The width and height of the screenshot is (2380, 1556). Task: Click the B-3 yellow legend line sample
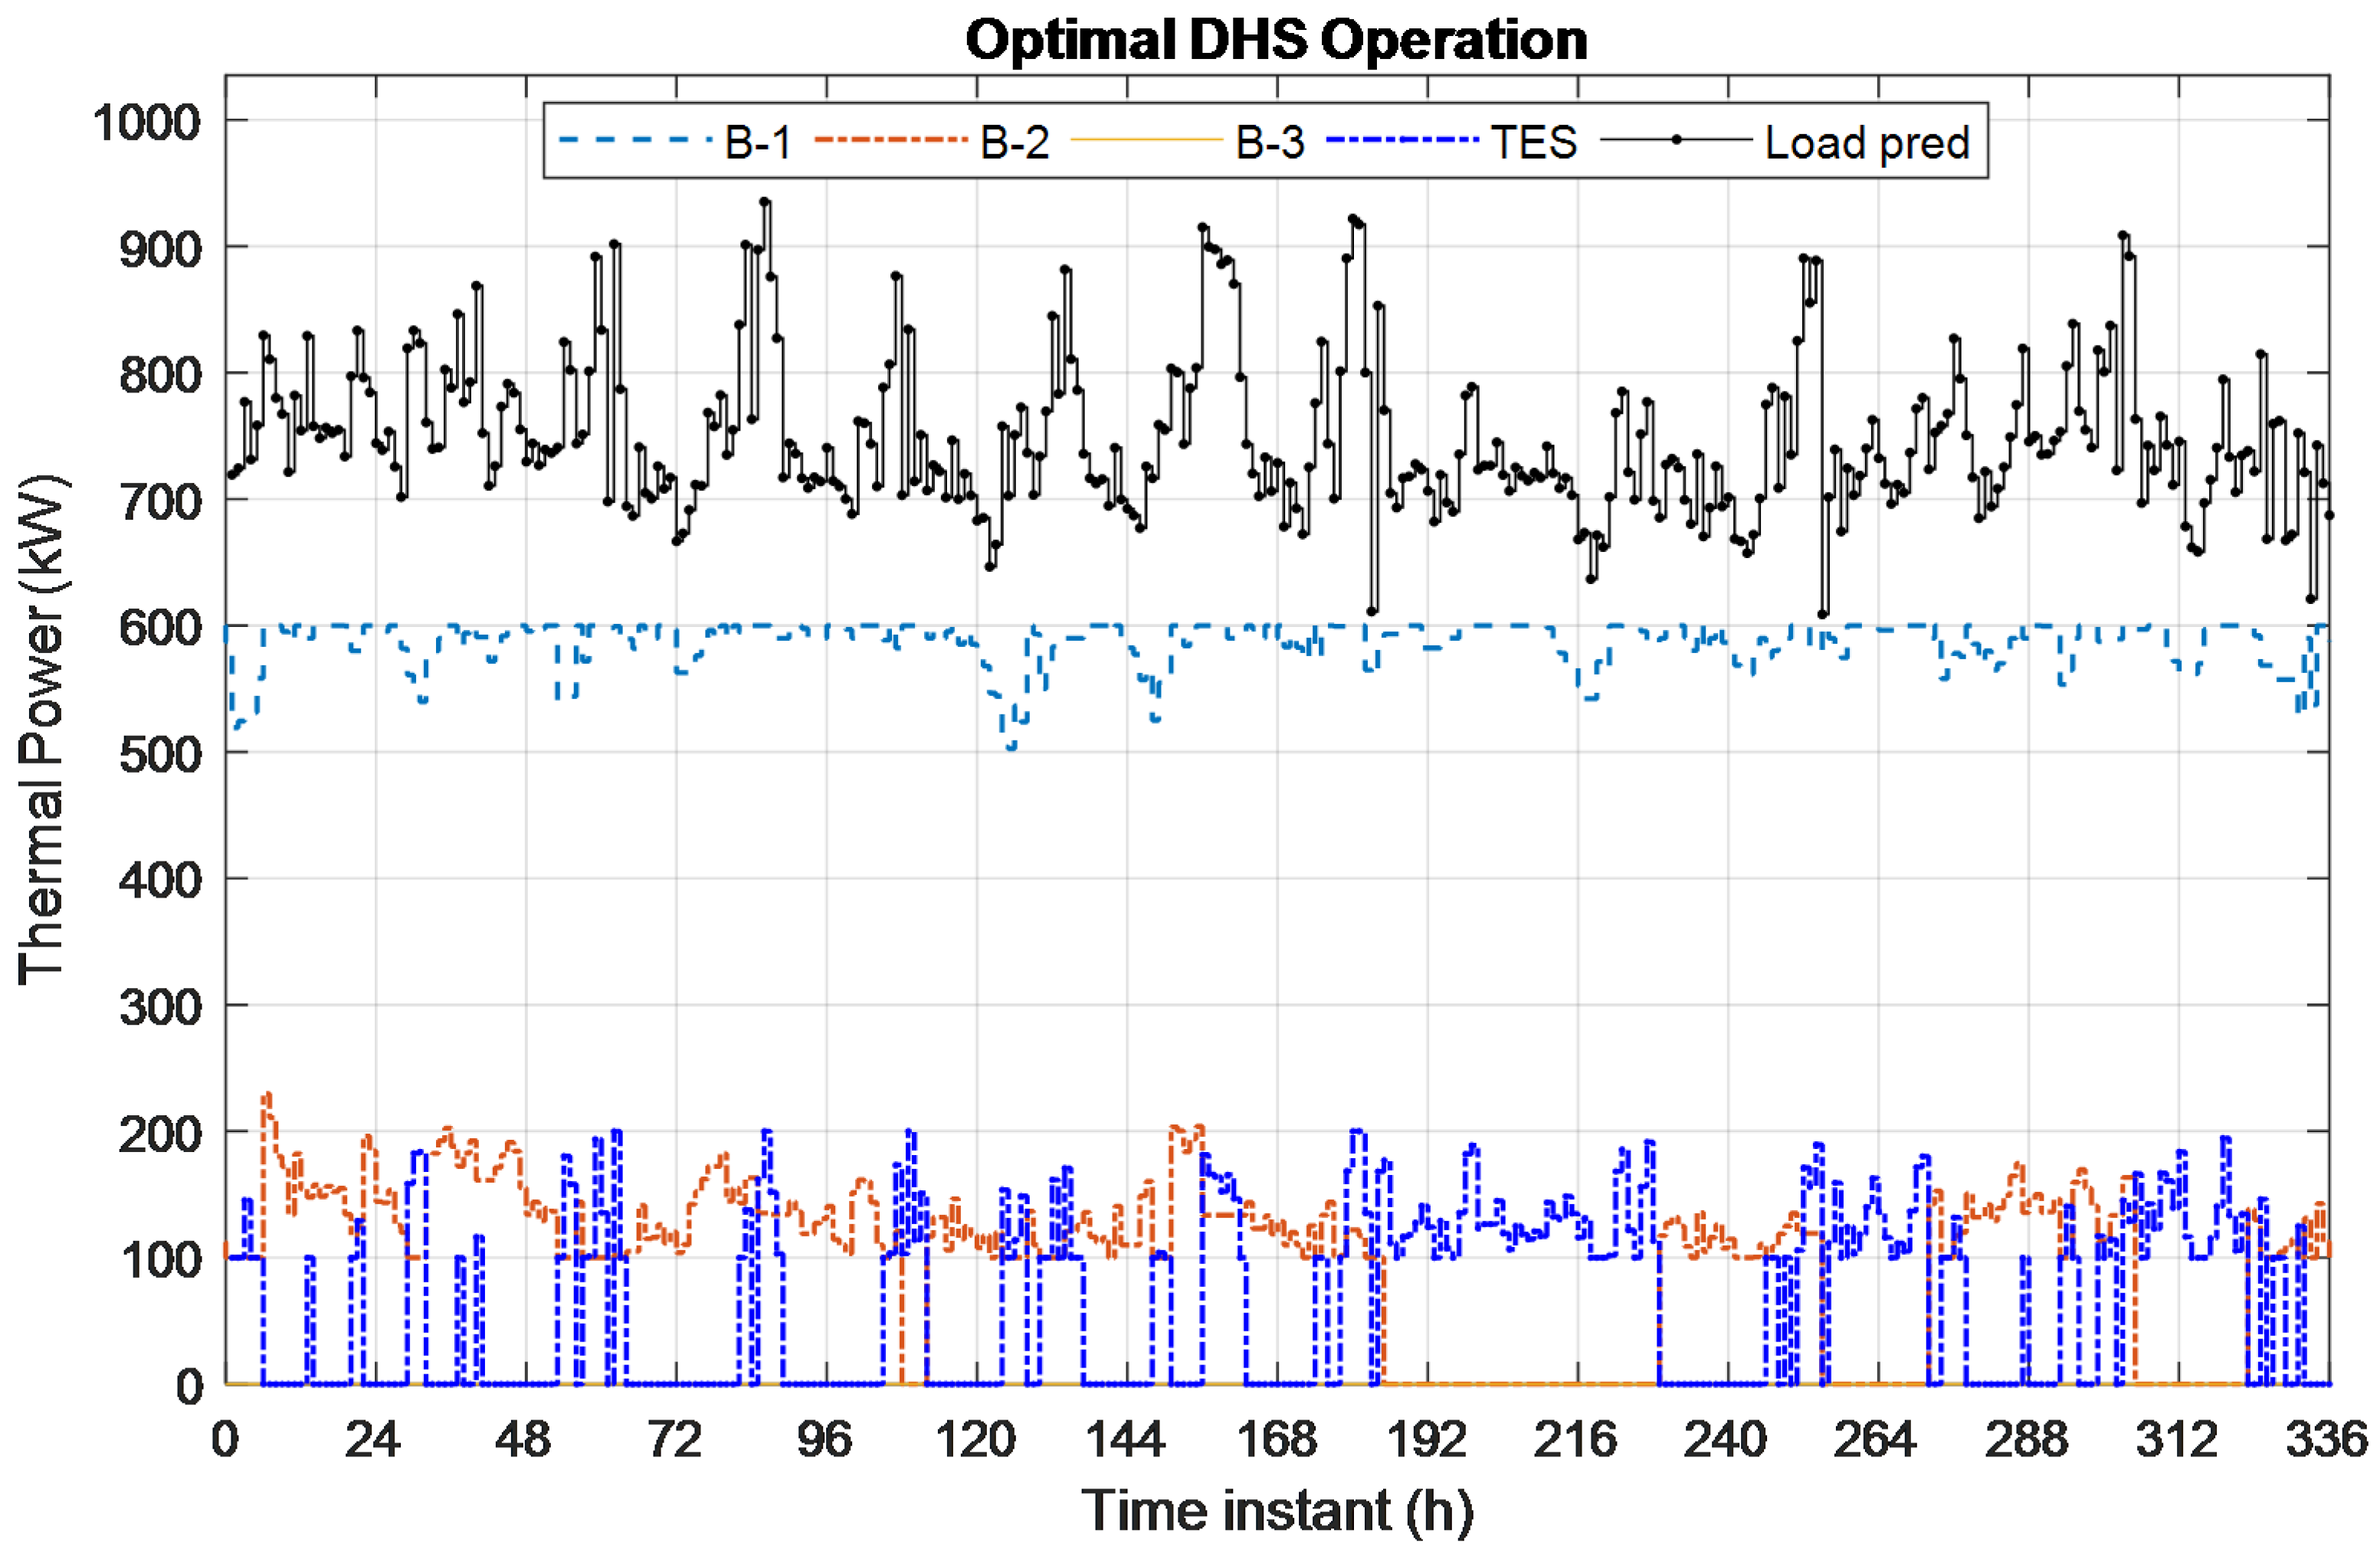(1147, 140)
